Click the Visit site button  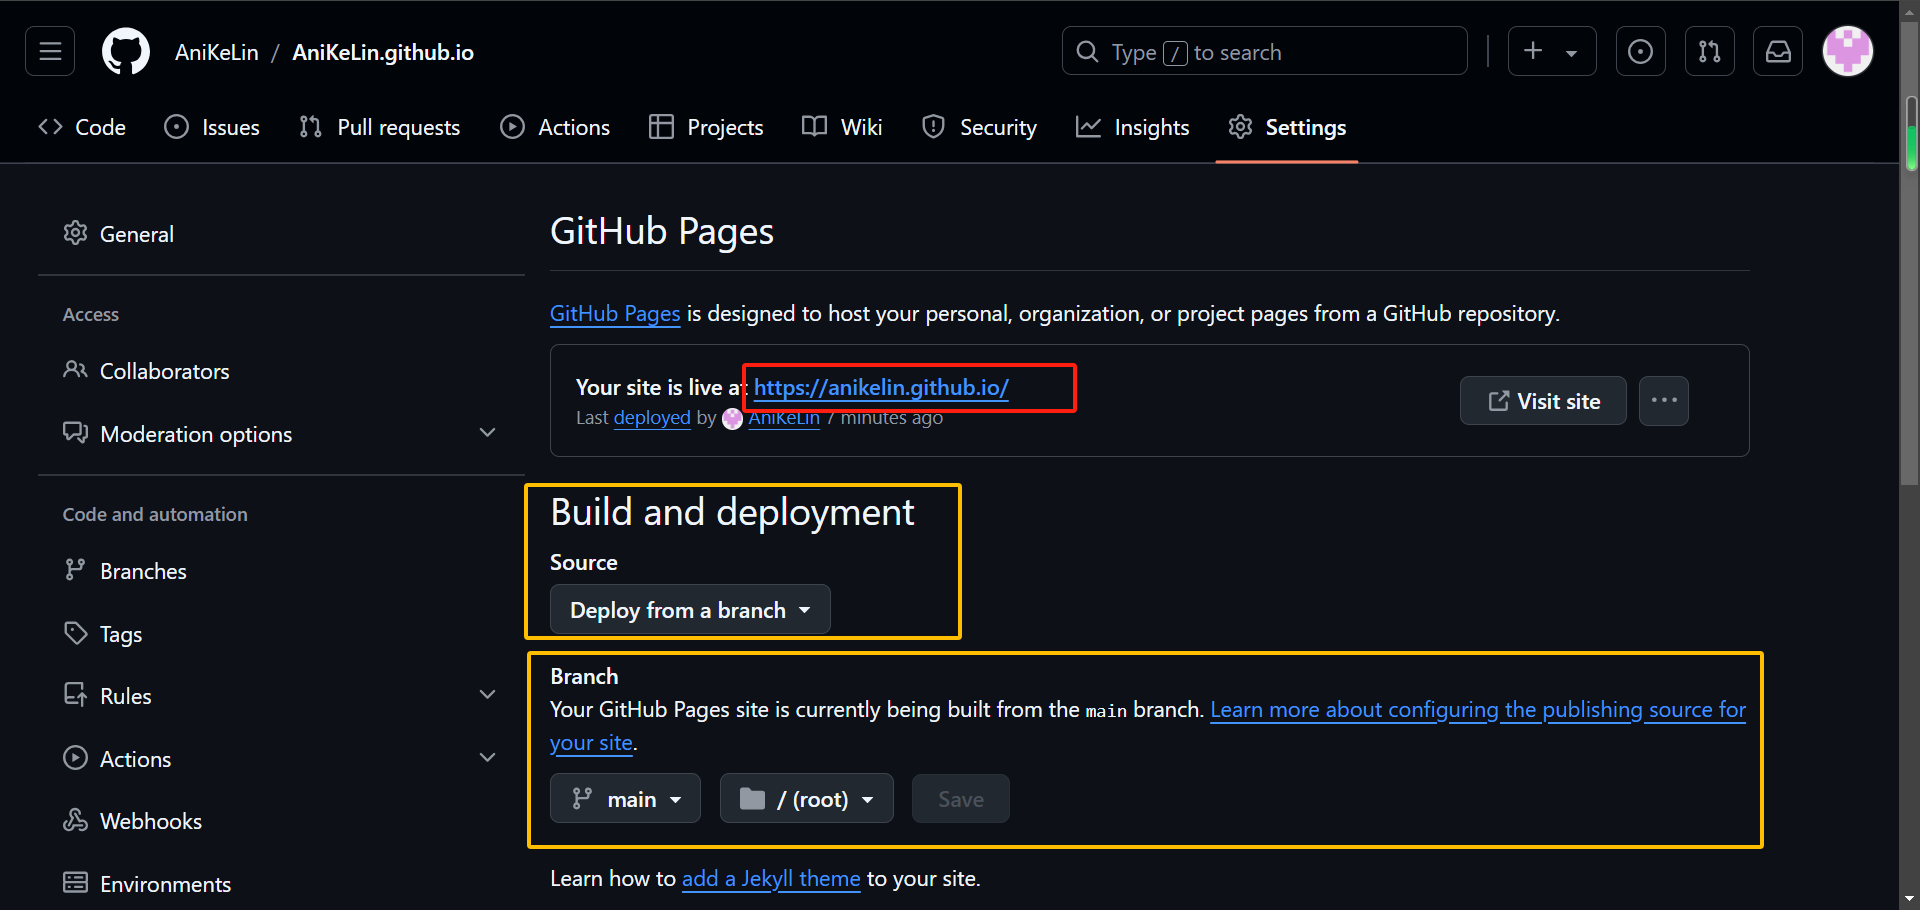(1543, 401)
